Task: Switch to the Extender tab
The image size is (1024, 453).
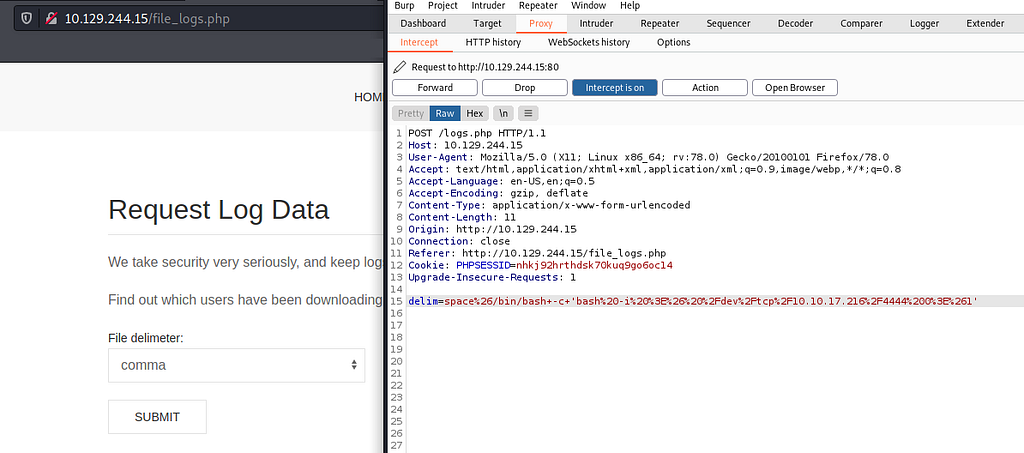Action: (x=985, y=23)
